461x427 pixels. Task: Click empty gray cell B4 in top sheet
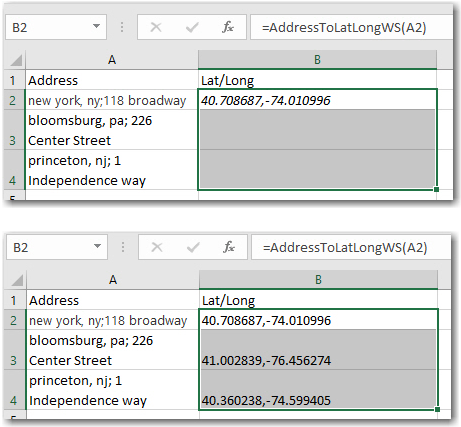click(317, 170)
